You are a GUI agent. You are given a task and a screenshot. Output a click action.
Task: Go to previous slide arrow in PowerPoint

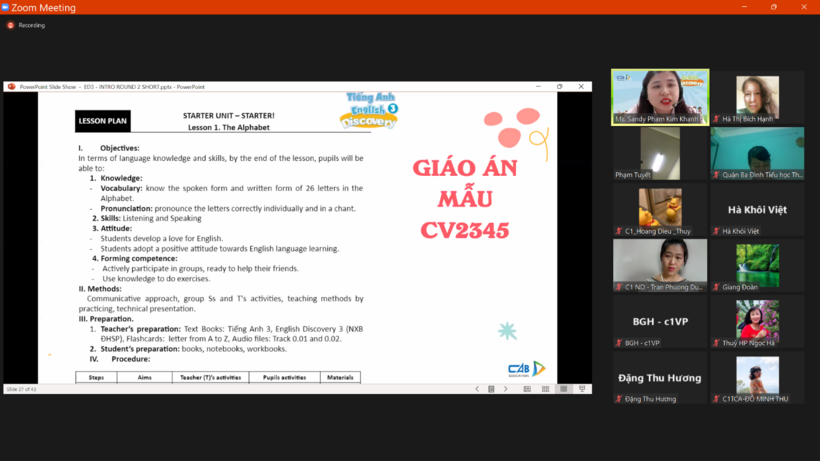pos(477,389)
